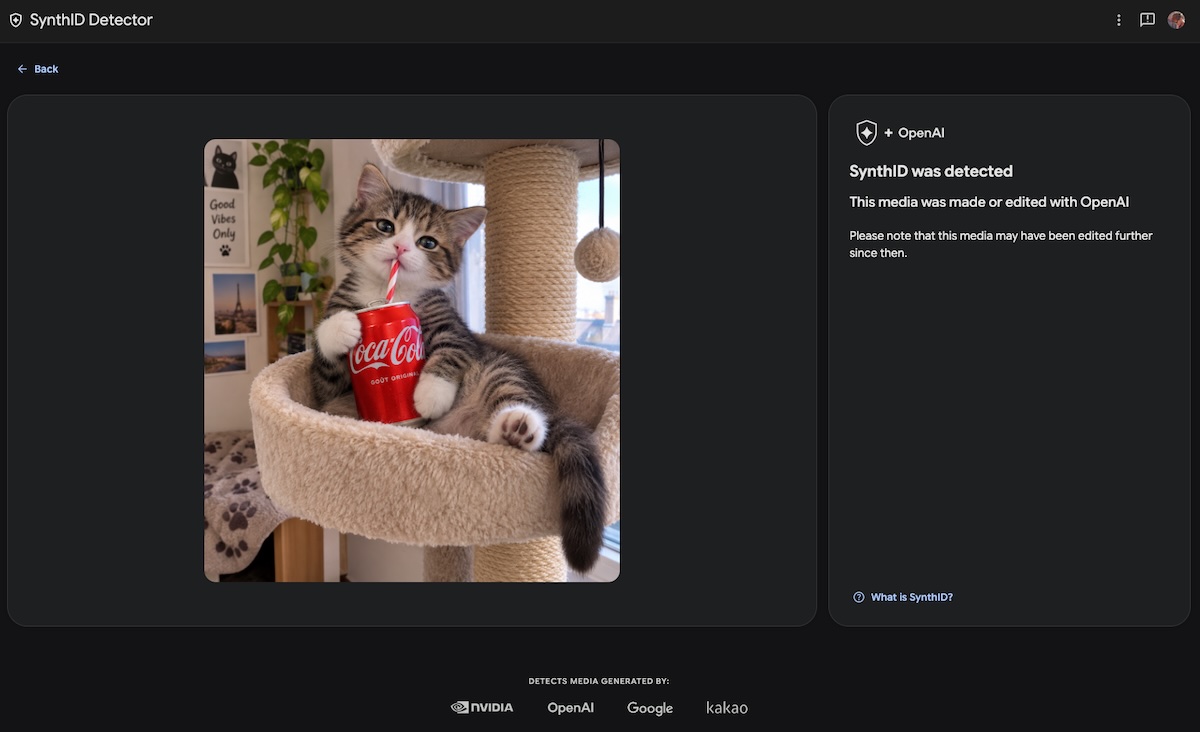Open the send feedback icon
This screenshot has width=1200, height=732.
tap(1147, 20)
